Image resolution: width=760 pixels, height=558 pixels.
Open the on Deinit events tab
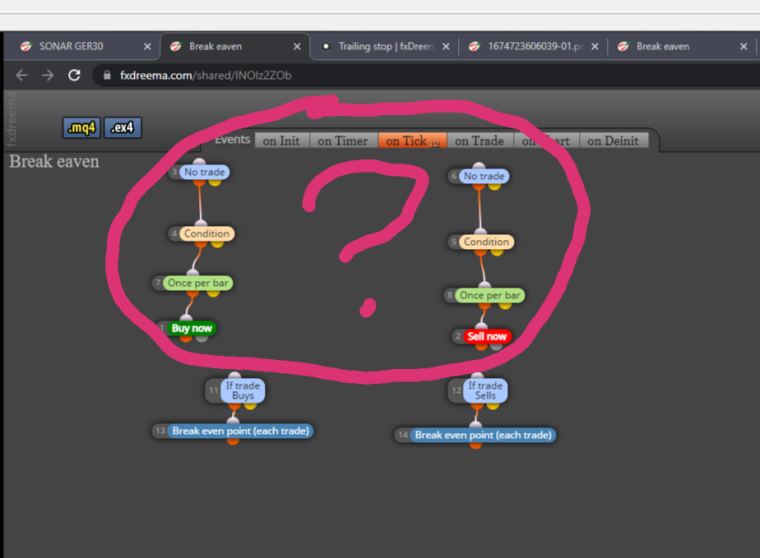(x=614, y=141)
